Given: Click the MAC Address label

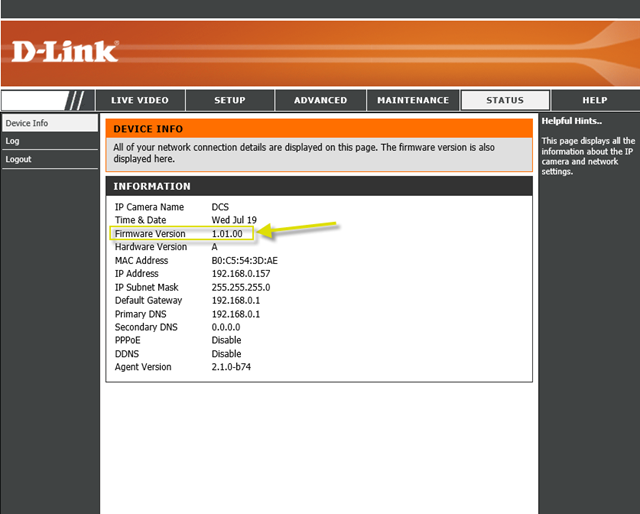Looking at the screenshot, I should (x=142, y=260).
